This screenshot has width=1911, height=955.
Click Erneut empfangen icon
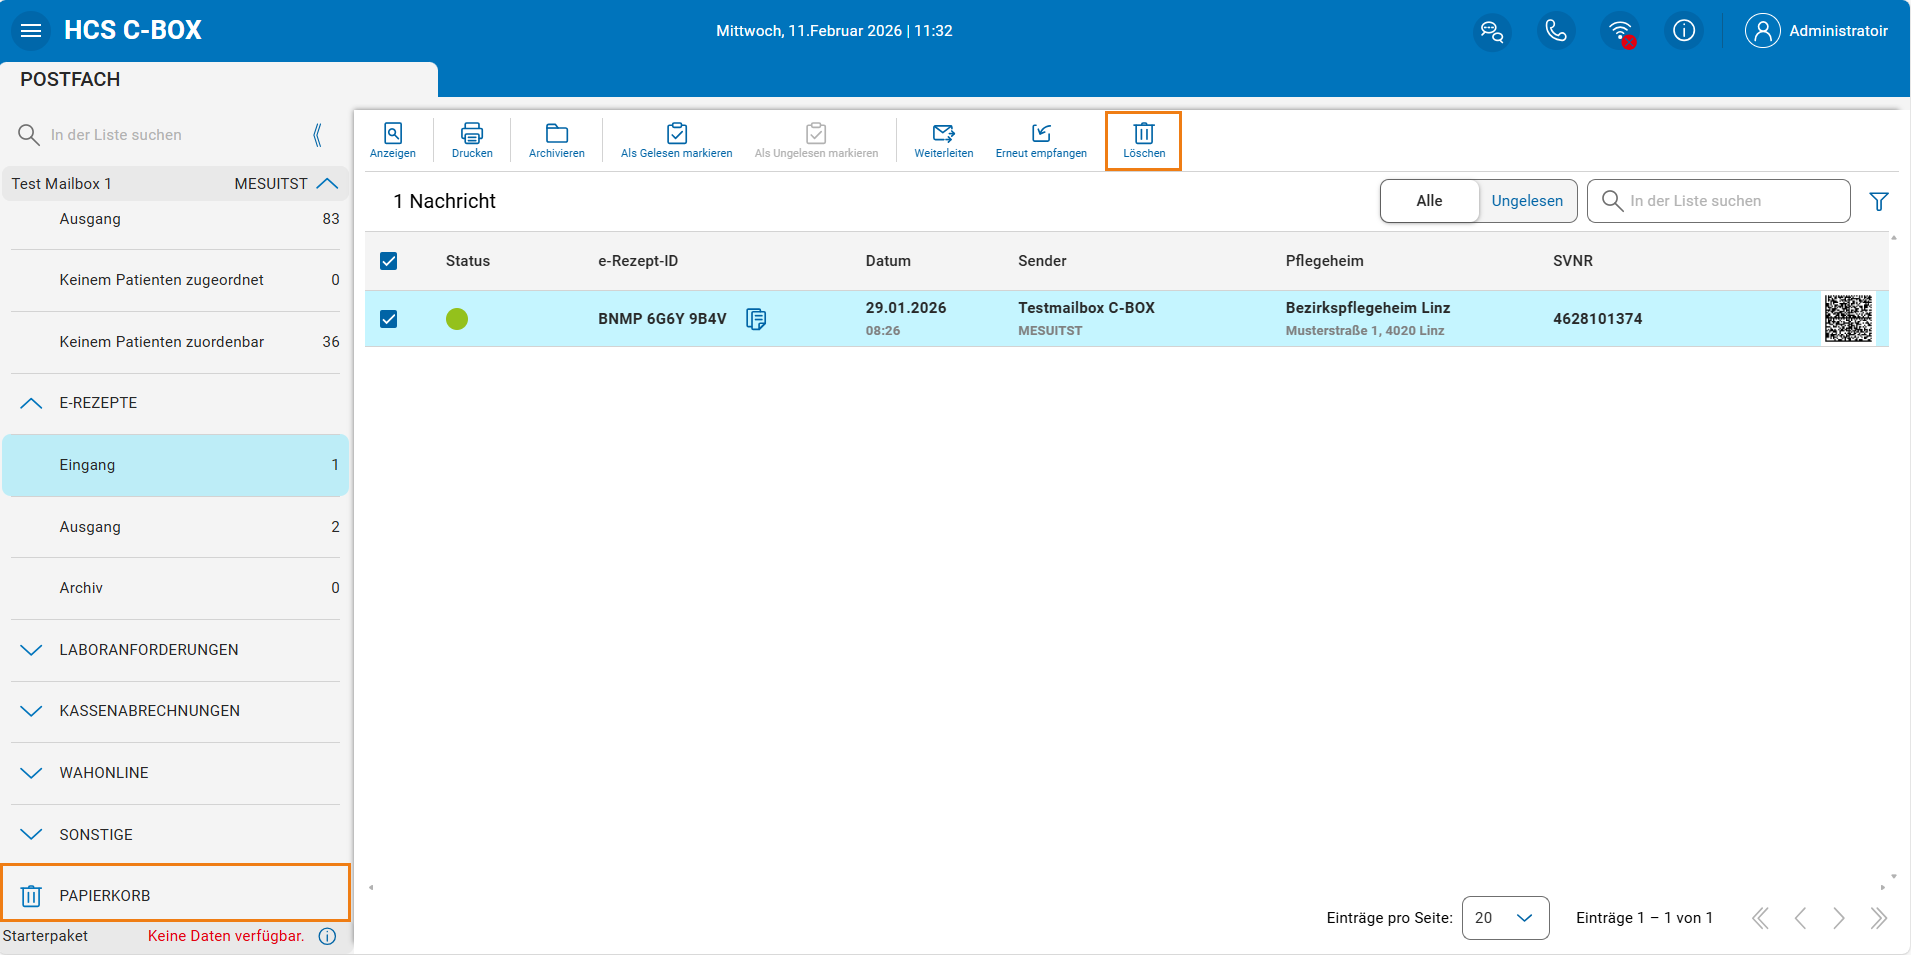point(1041,140)
